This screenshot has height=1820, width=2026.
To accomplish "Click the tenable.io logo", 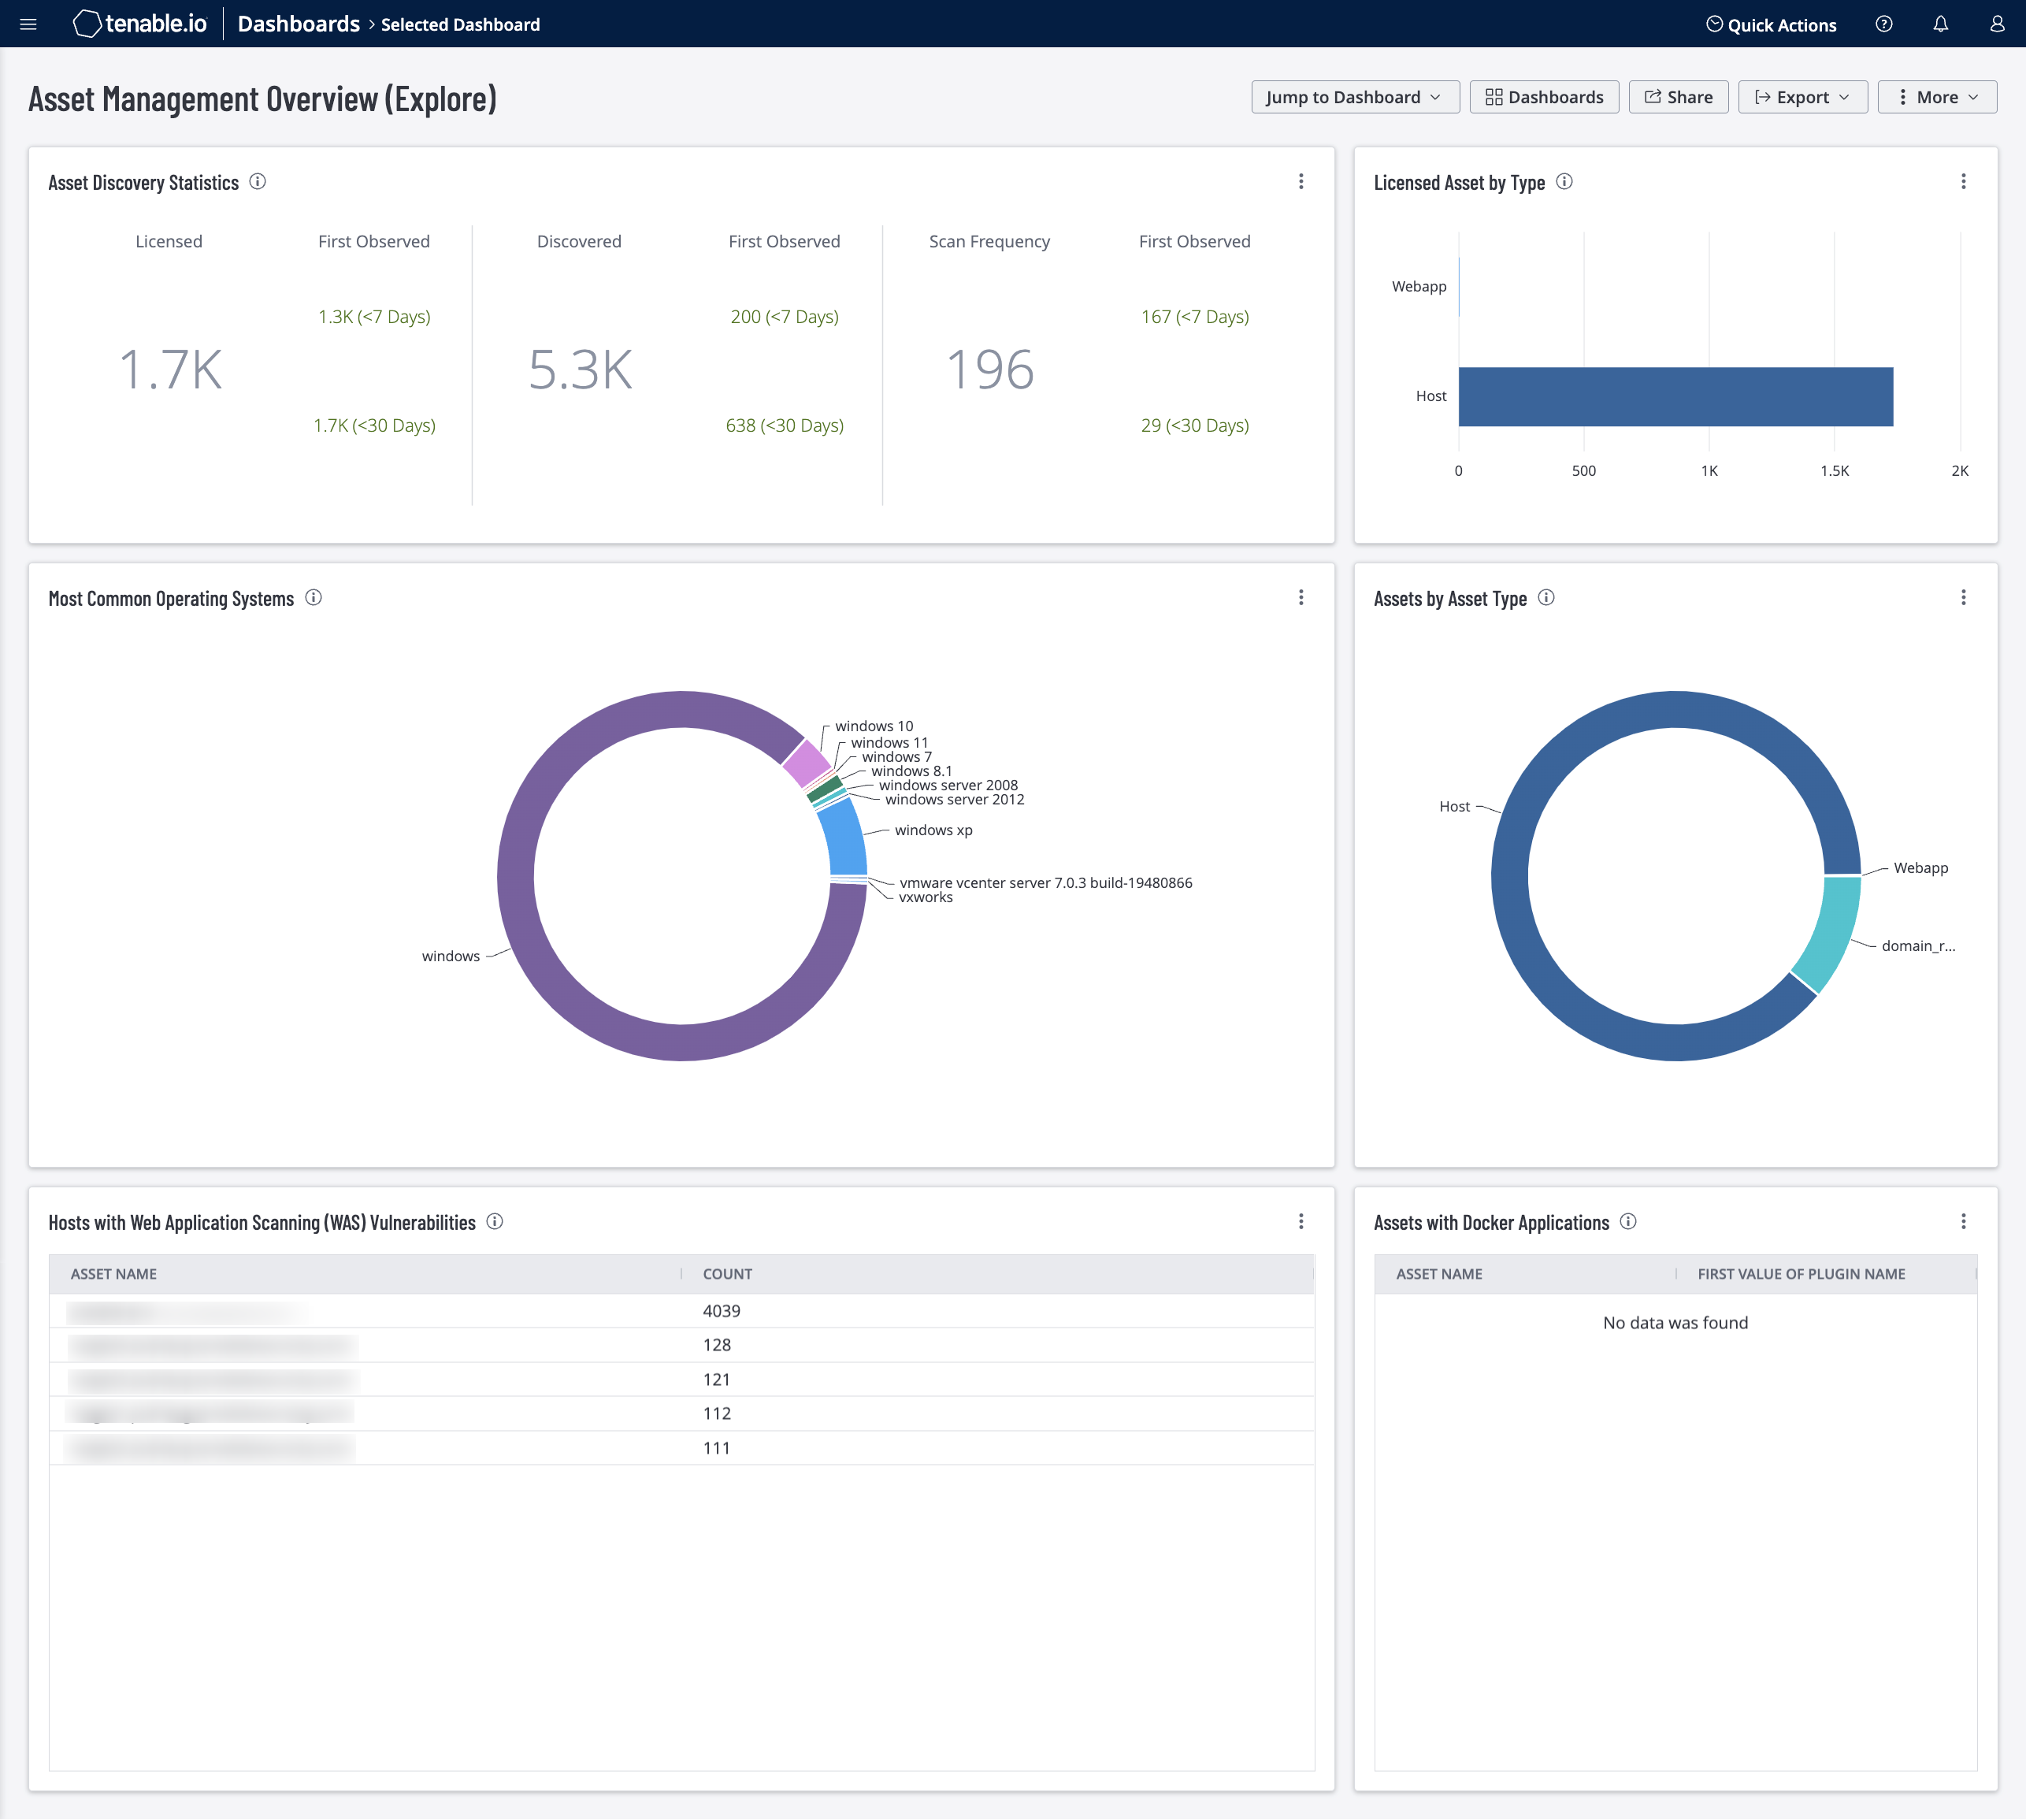I will 140,24.
